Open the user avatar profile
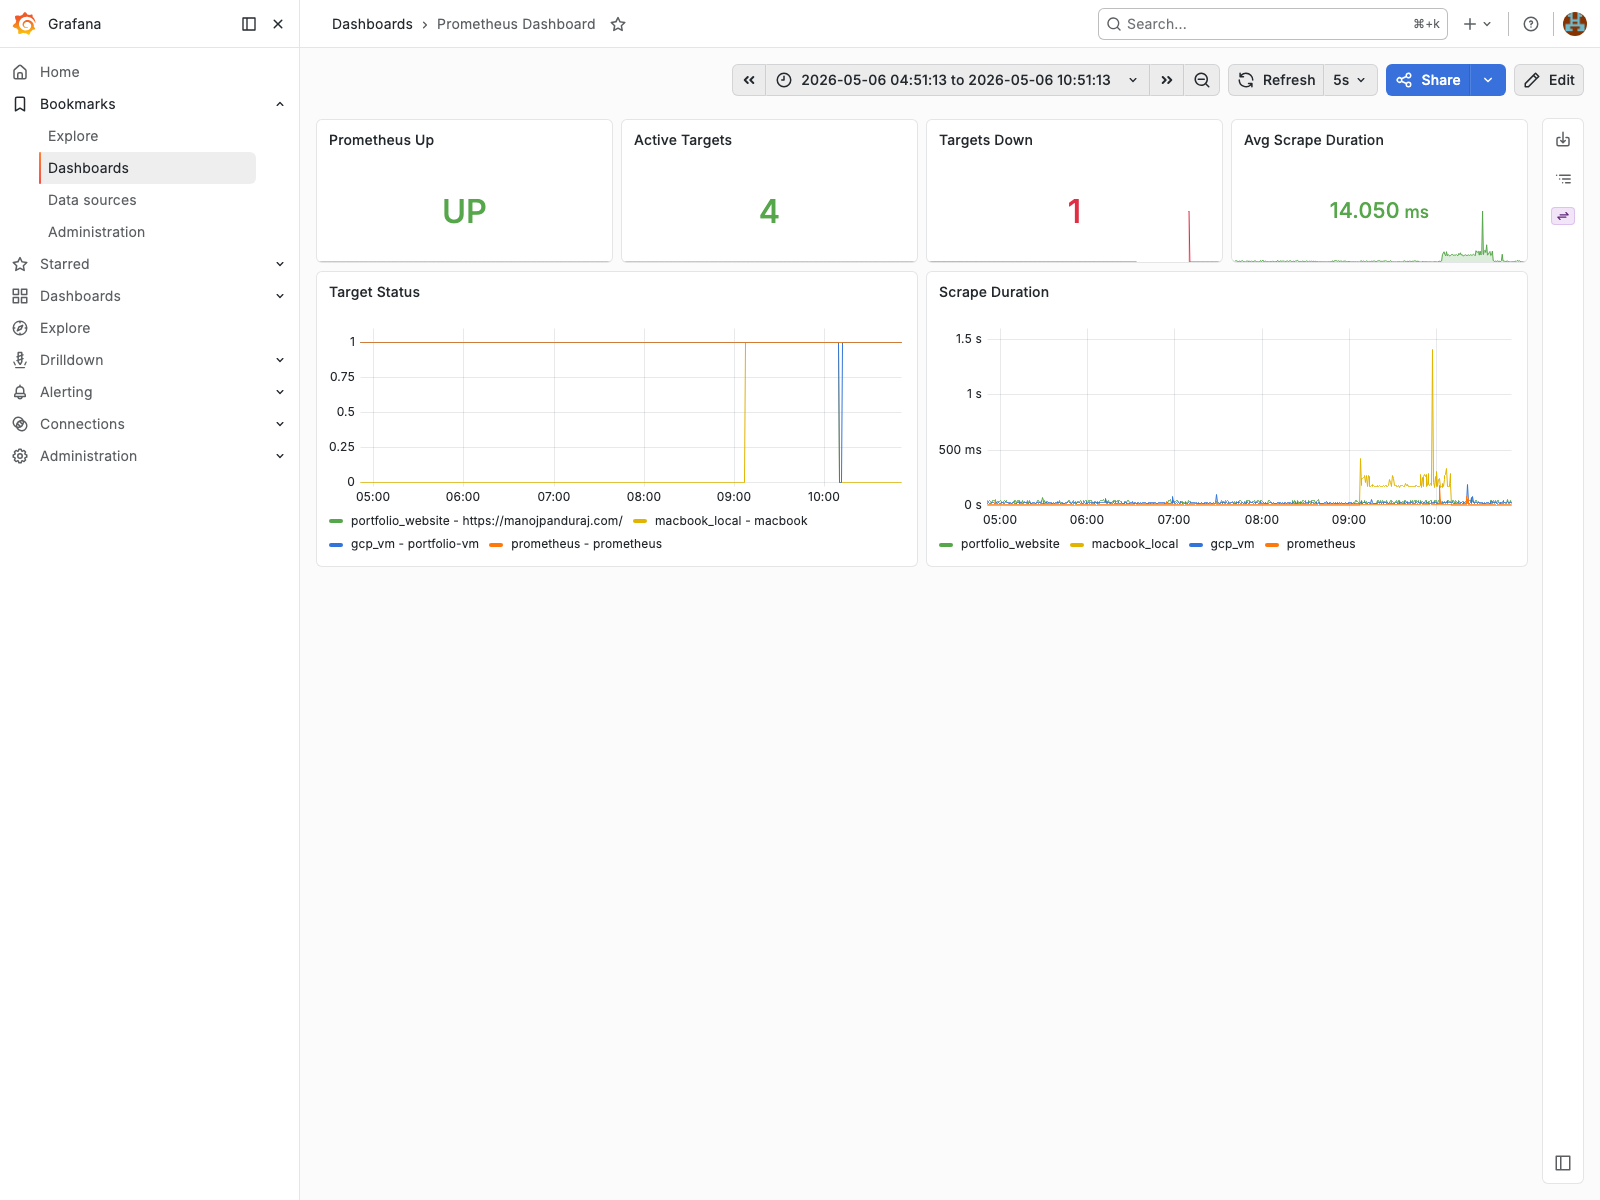This screenshot has width=1600, height=1200. (x=1575, y=24)
